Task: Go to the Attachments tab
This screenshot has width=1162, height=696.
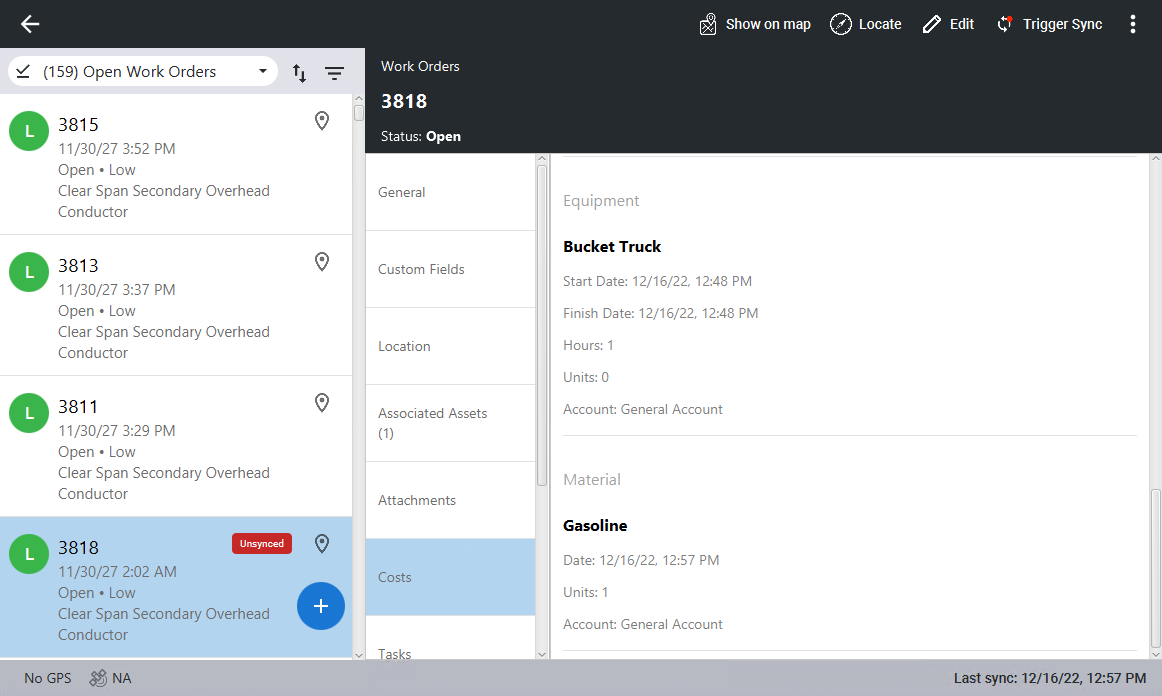Action: point(450,500)
